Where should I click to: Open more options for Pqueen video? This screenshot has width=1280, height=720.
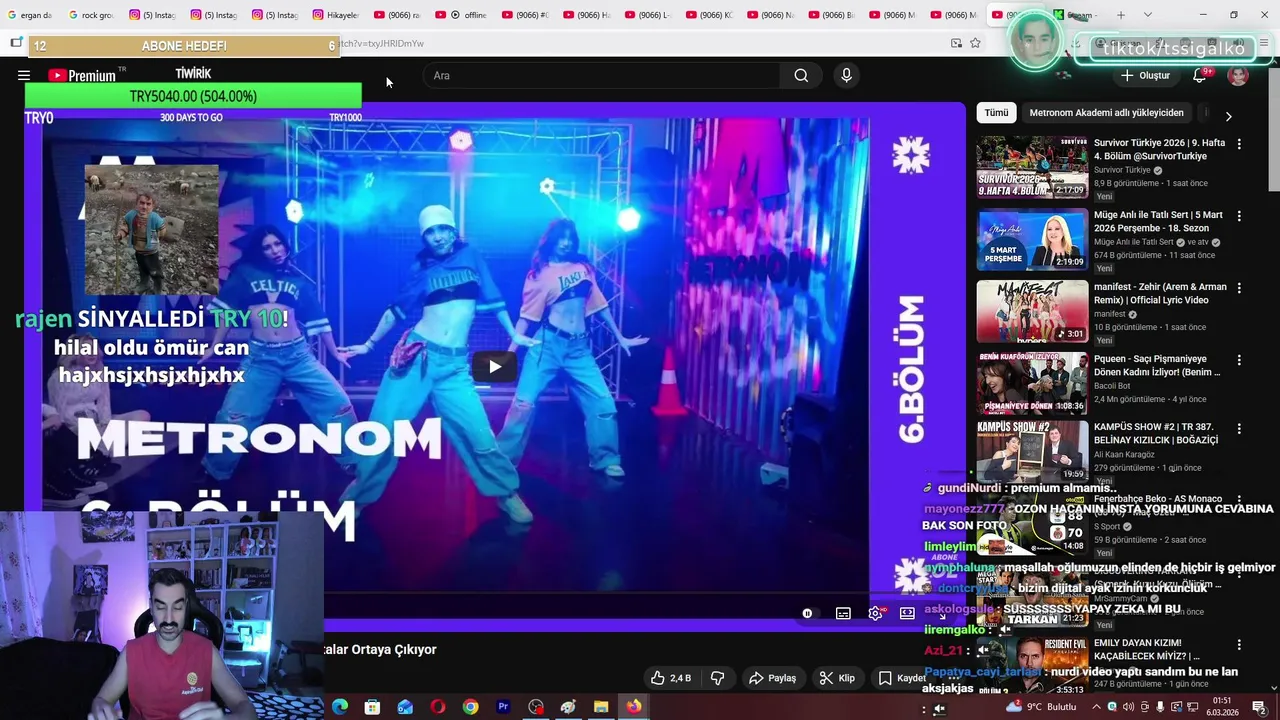pos(1239,360)
